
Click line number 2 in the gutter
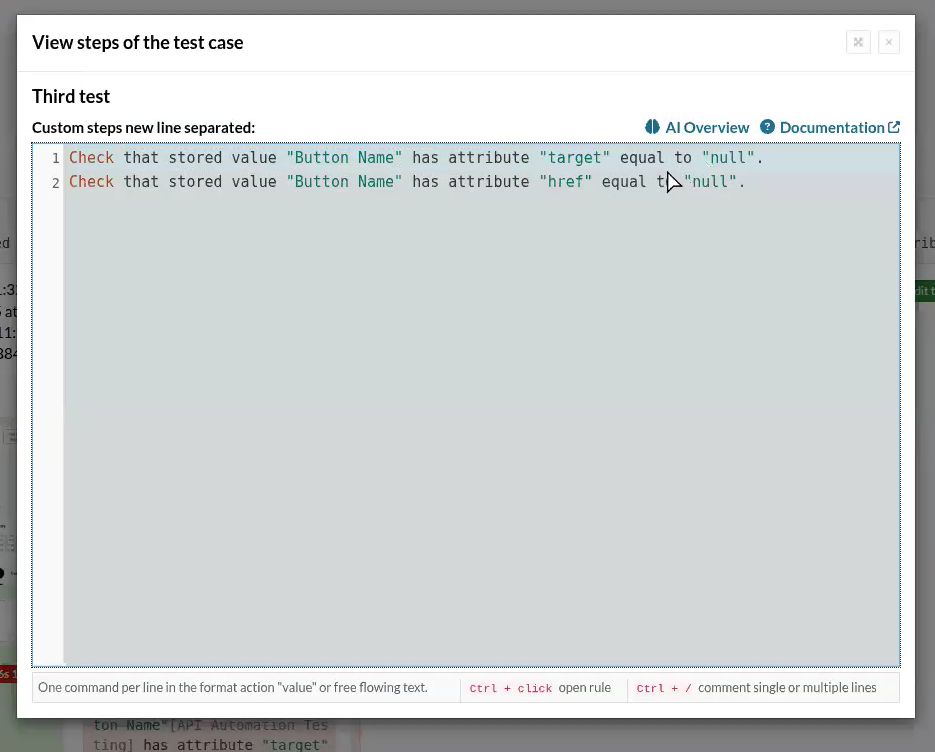pos(56,182)
